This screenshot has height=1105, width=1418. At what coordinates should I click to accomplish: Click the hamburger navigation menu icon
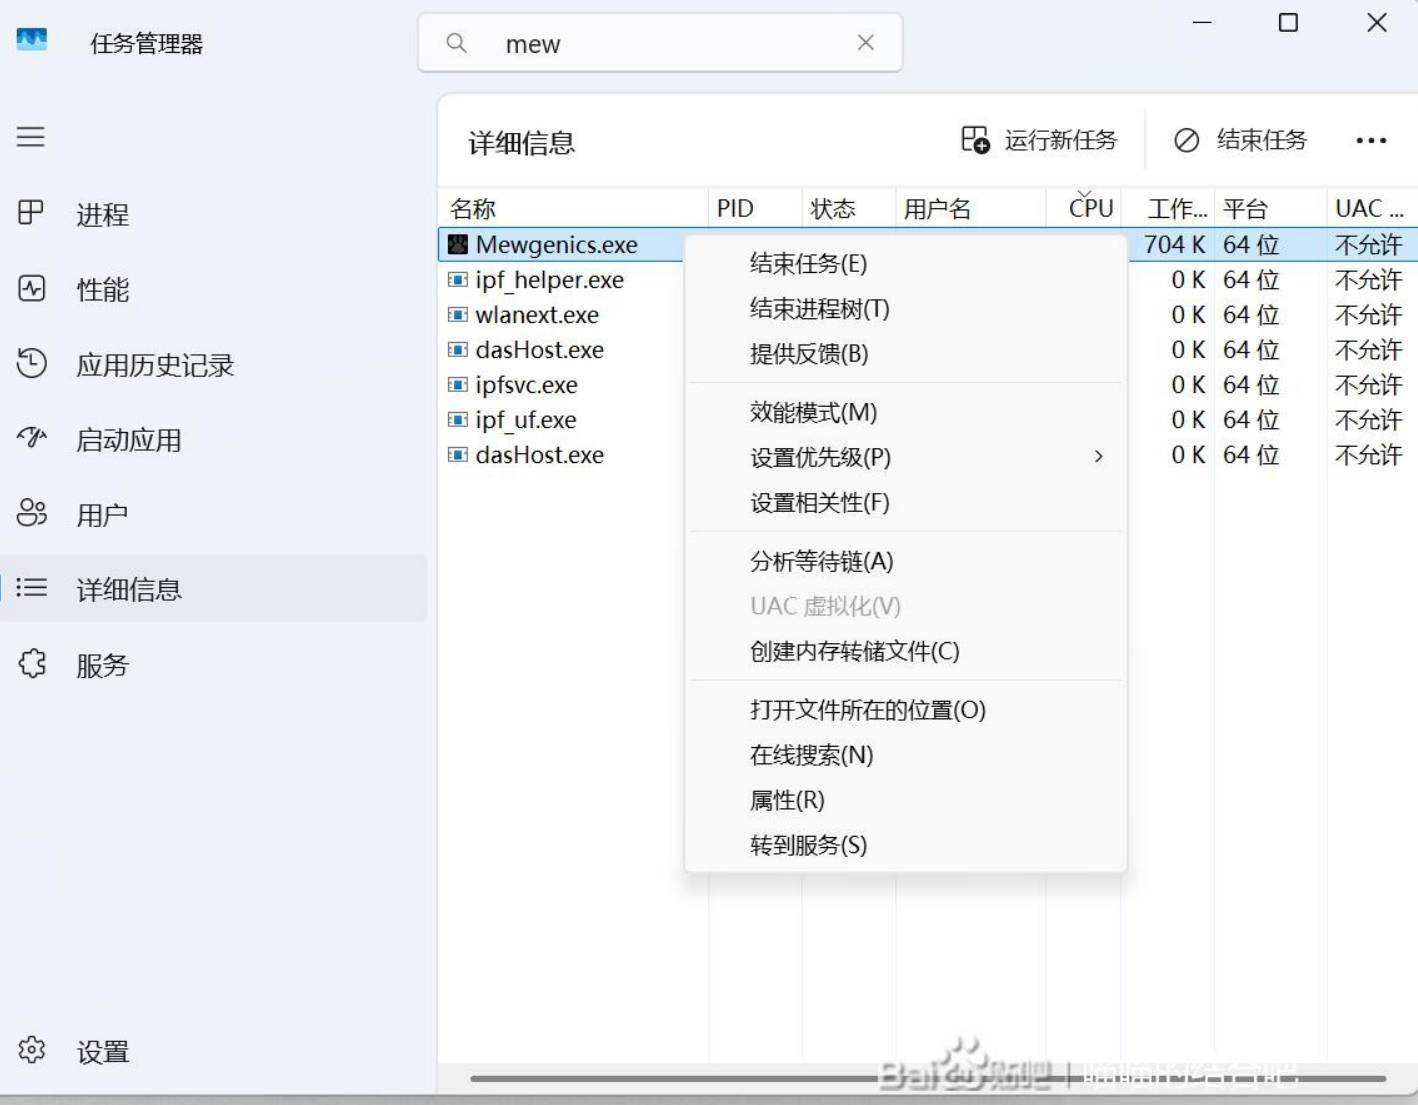pos(31,136)
